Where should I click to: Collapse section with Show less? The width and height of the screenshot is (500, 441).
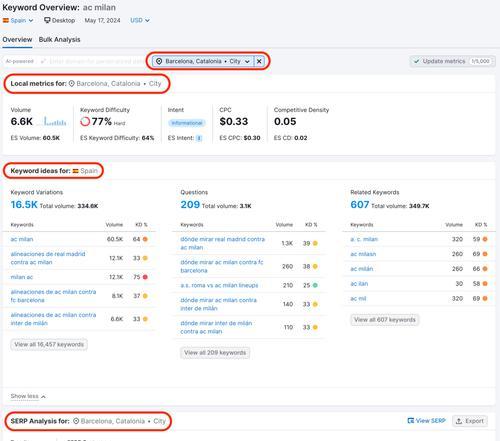click(x=28, y=396)
